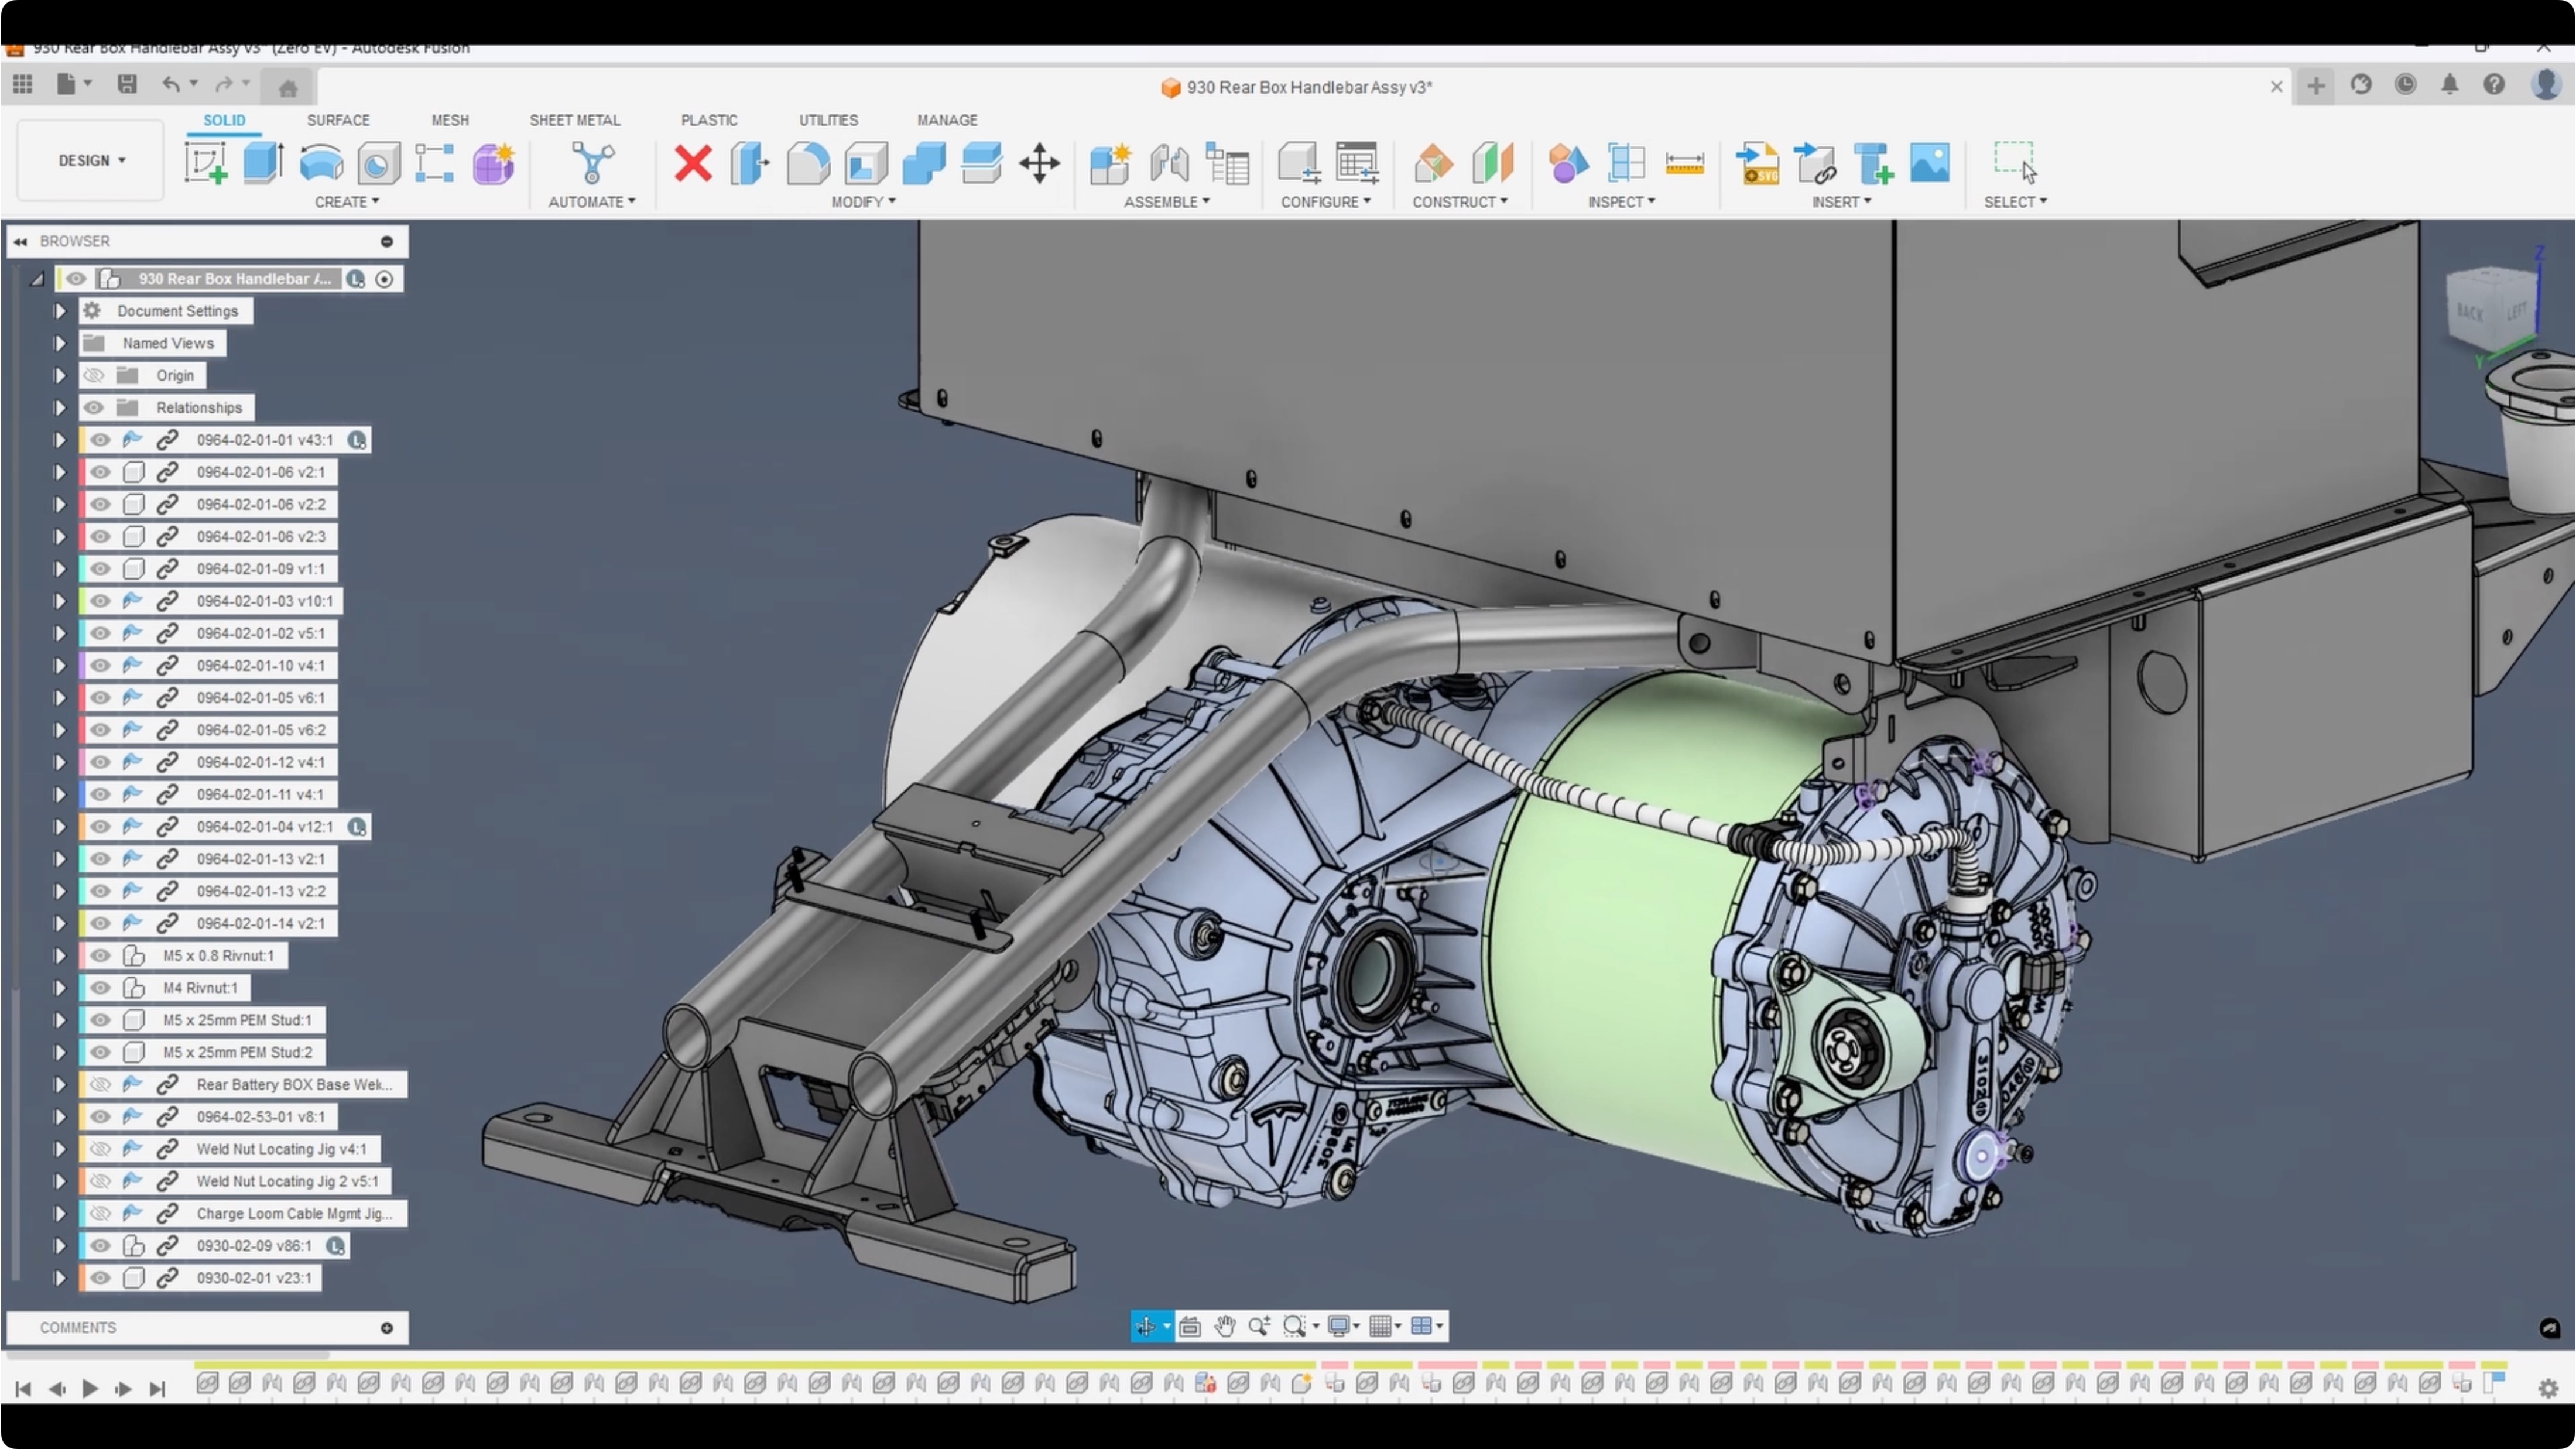Open the DESIGN workspace dropdown

click(x=91, y=160)
